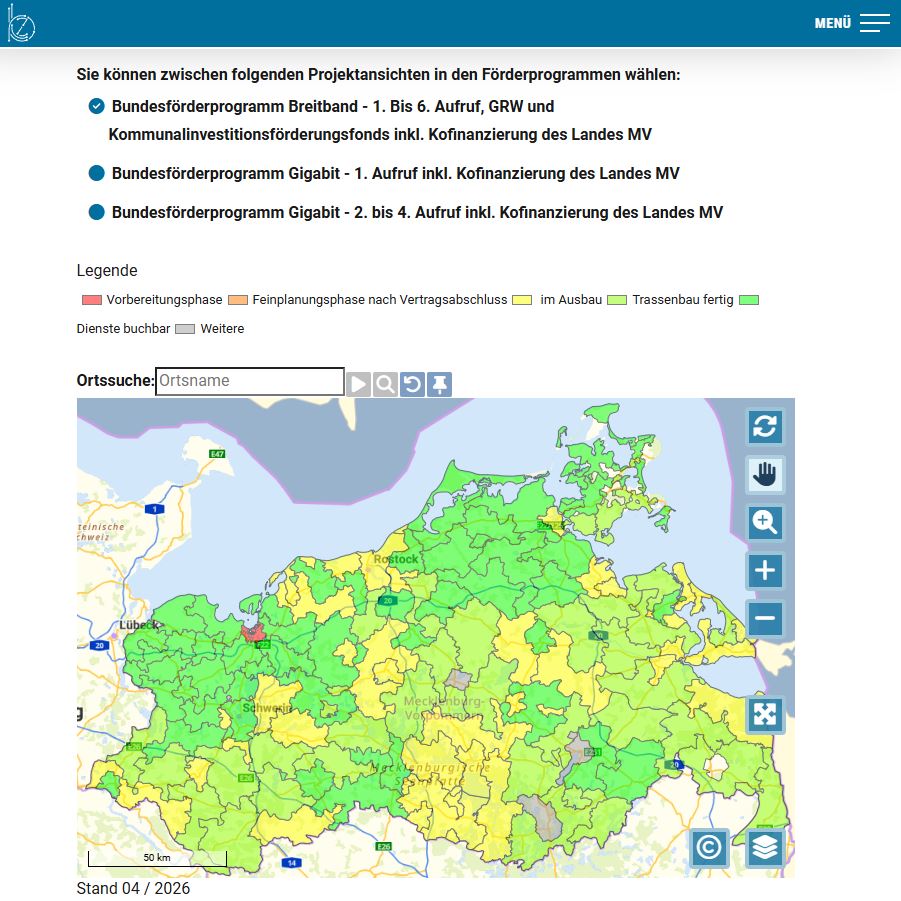Click the Lübeck label on the map
This screenshot has height=901, width=901.
[139, 625]
